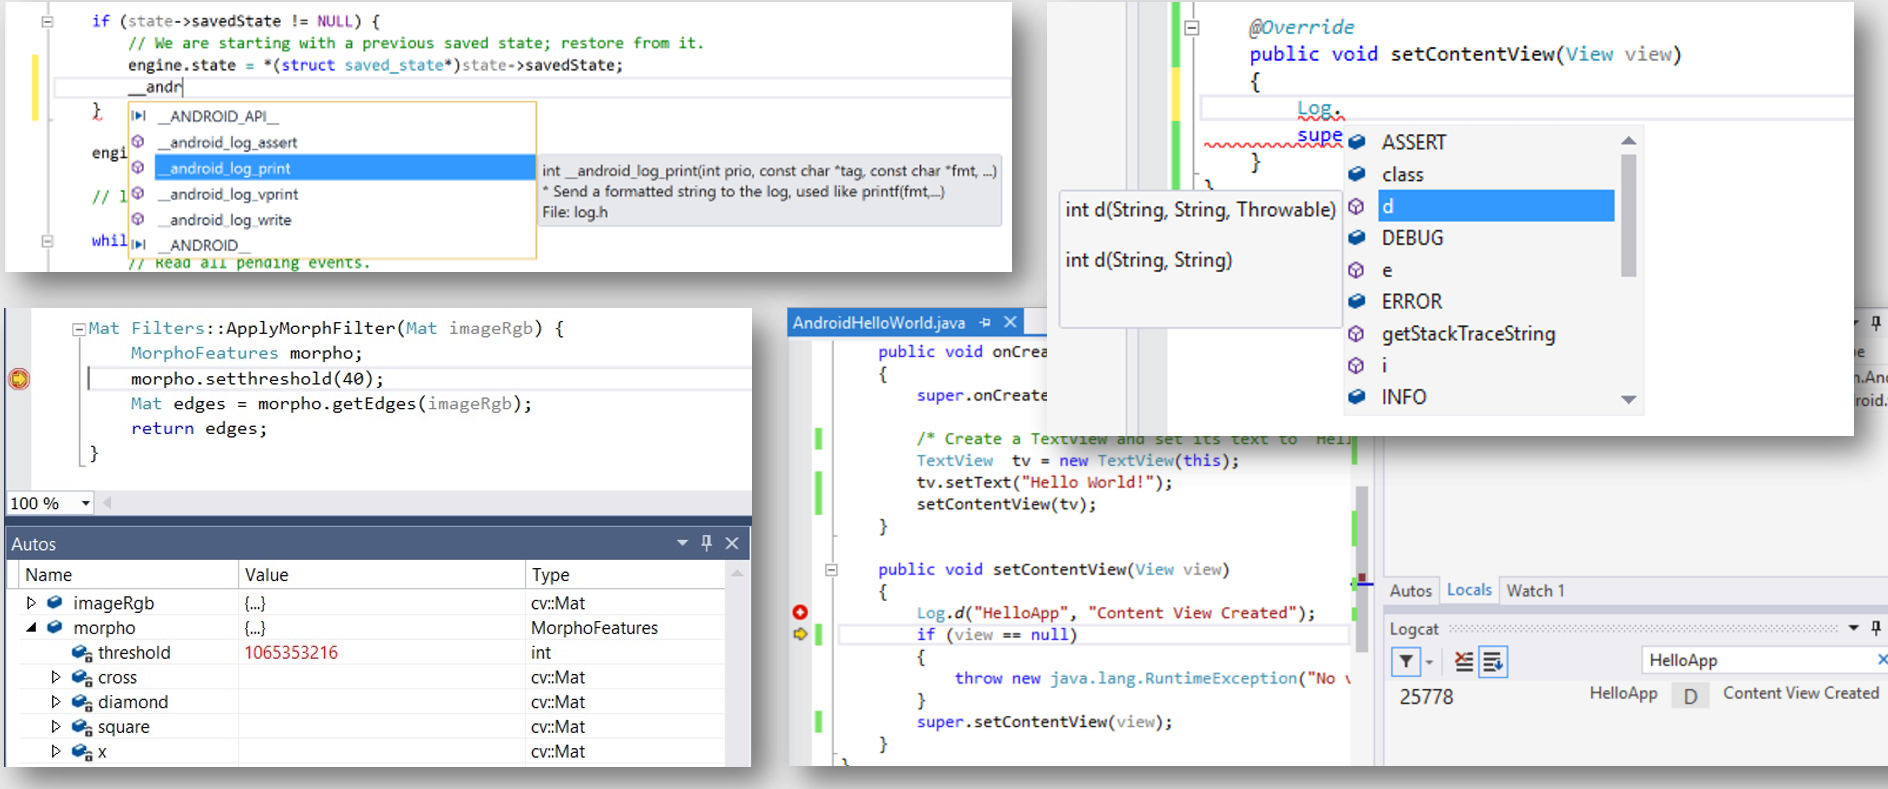Clear the HelloApp search filter
The height and width of the screenshot is (789, 1888).
[x=1881, y=660]
